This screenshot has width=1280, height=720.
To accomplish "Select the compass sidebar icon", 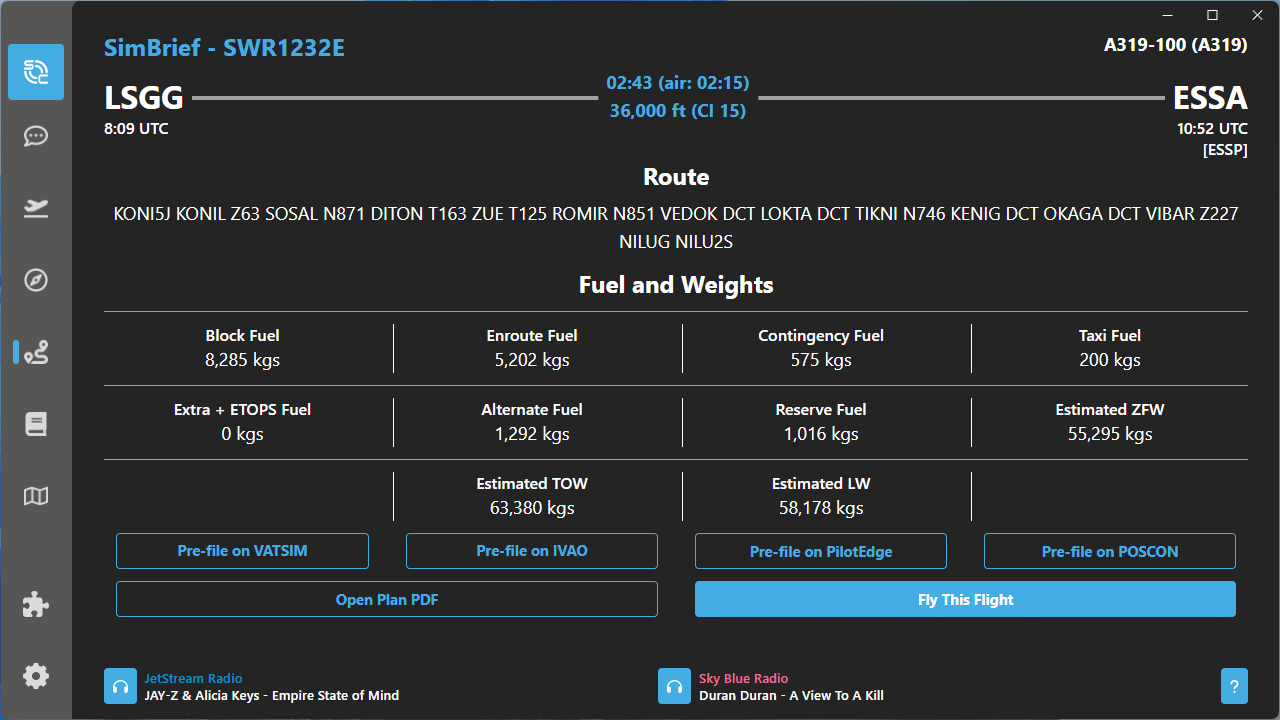I will 36,280.
